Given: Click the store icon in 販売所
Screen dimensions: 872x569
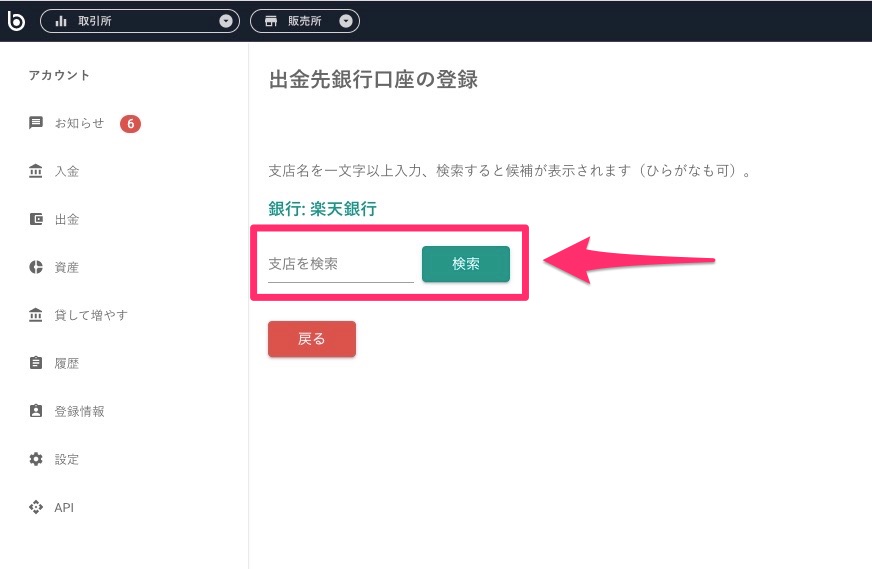Looking at the screenshot, I should 271,21.
